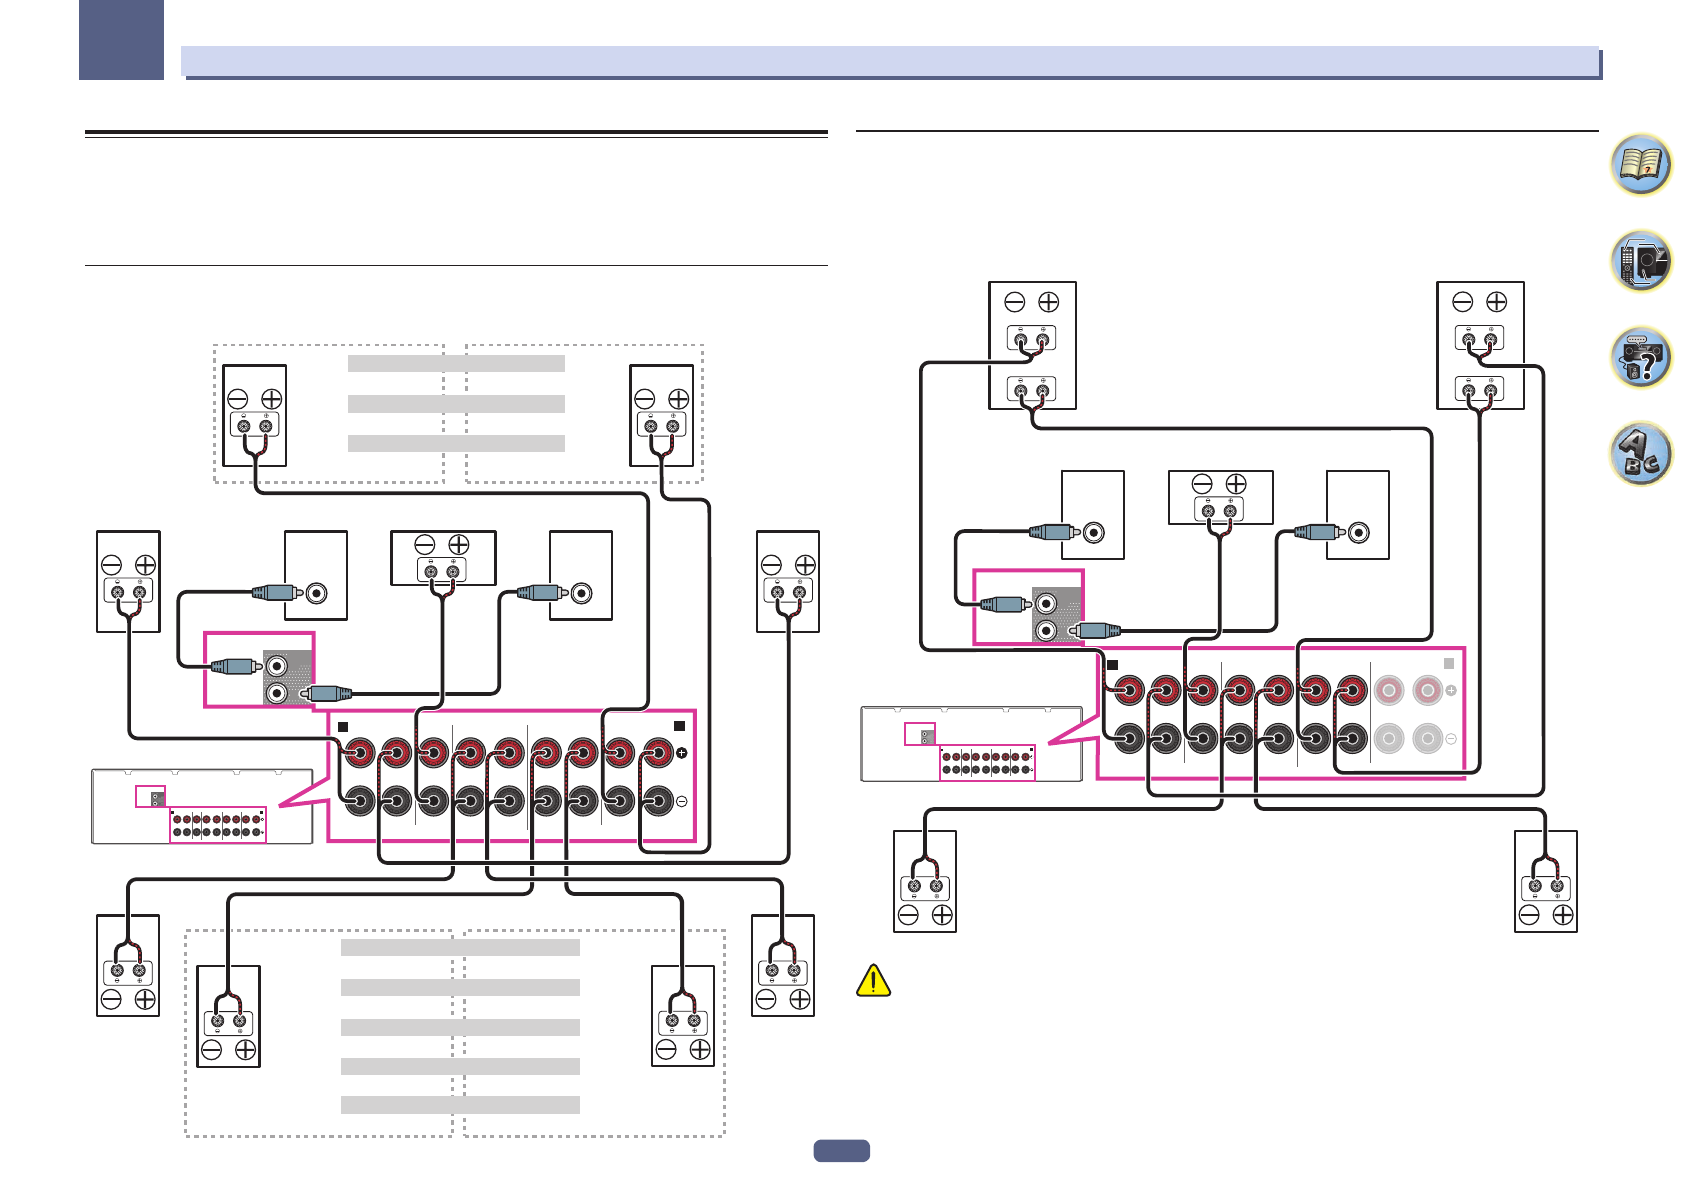The width and height of the screenshot is (1684, 1191).
Task: Click the magenta subwoofer pre-out box in right diagram
Action: click(1028, 607)
